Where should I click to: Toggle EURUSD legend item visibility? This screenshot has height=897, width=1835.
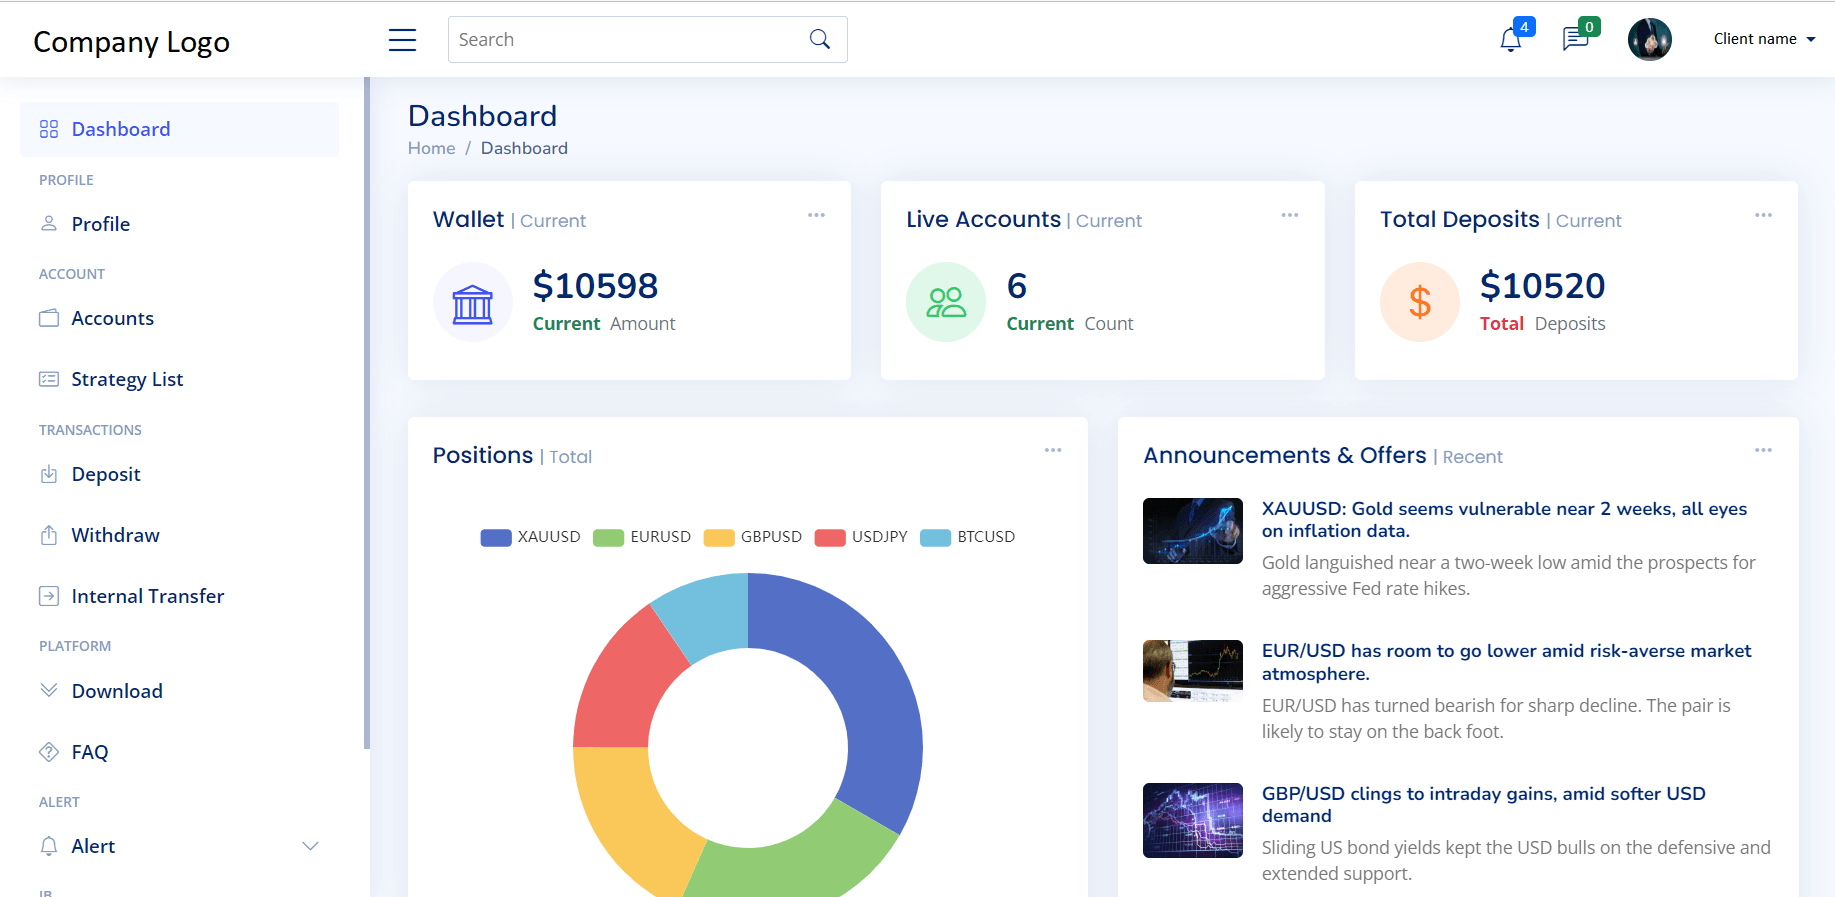643,537
